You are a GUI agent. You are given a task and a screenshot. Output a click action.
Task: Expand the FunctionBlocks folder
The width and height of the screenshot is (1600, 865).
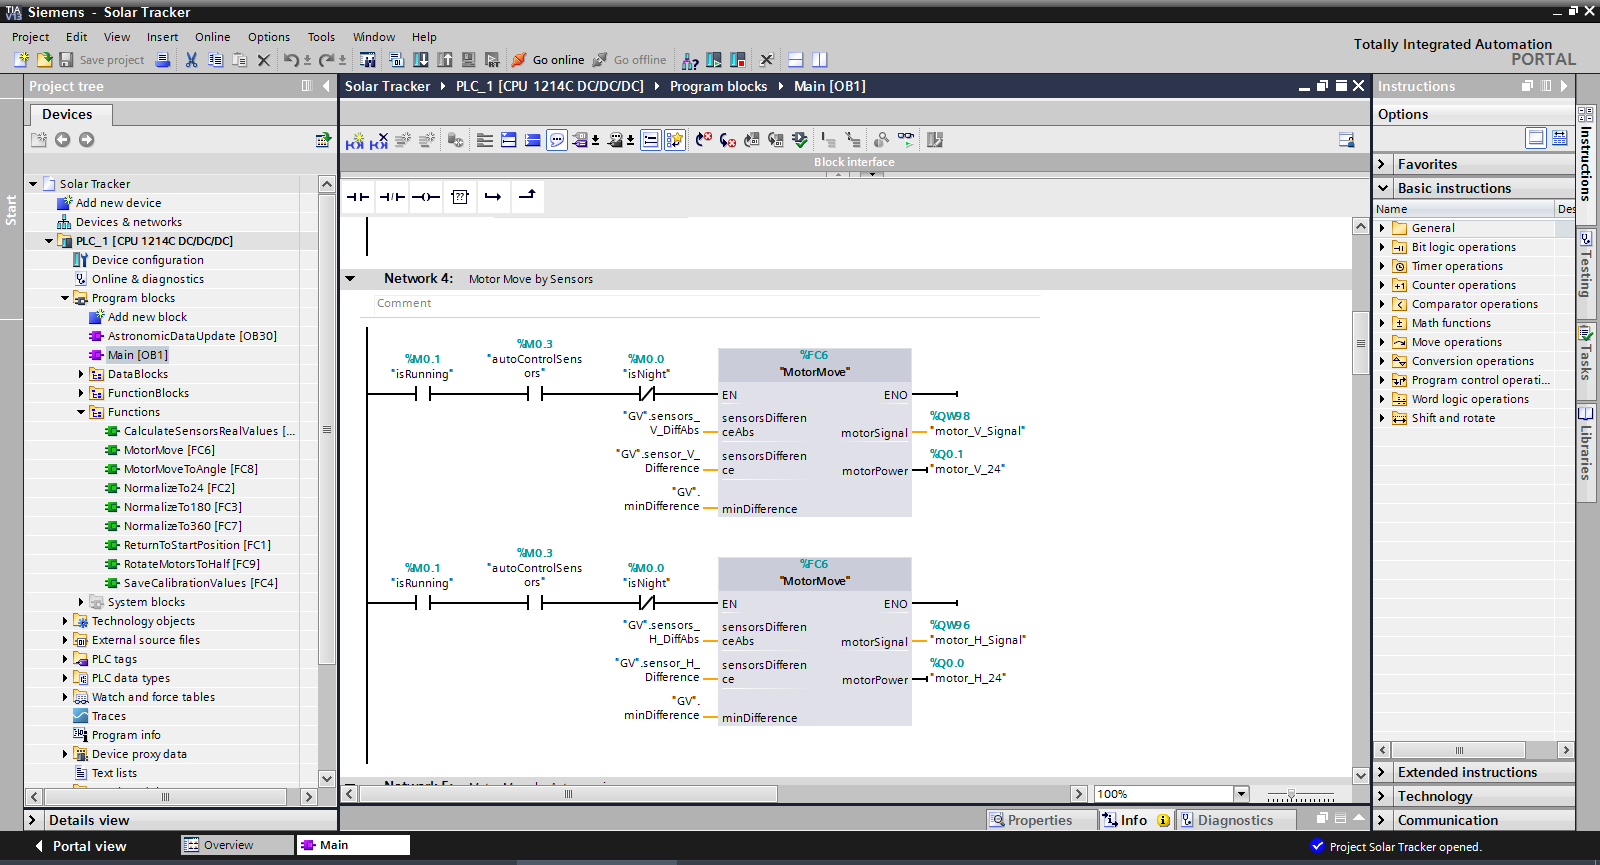[x=81, y=393]
